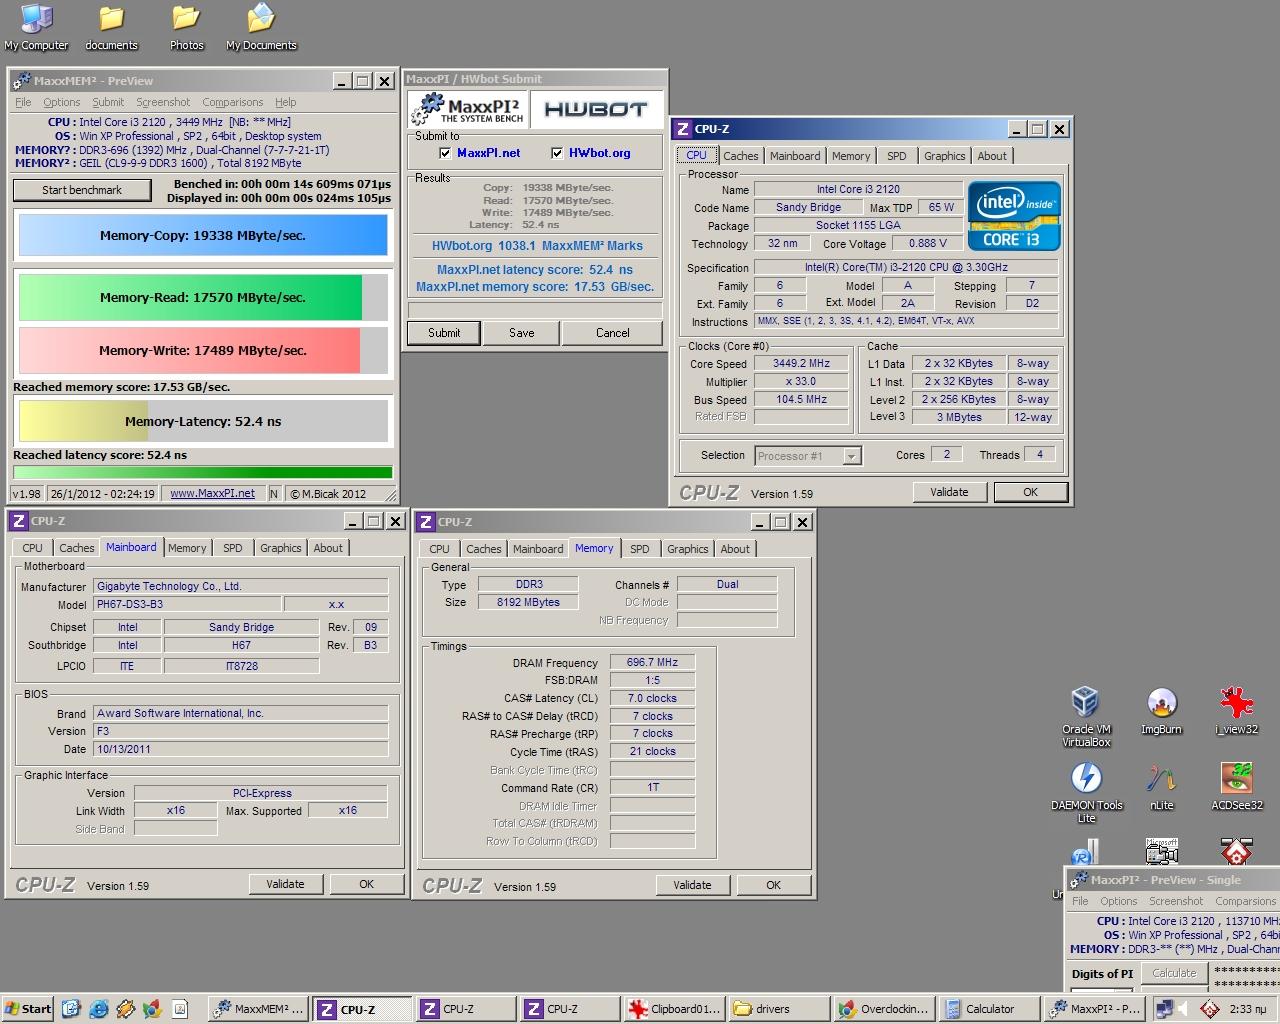Screen dimensions: 1280x1024
Task: Click the network icon in system tray
Action: (1164, 1009)
